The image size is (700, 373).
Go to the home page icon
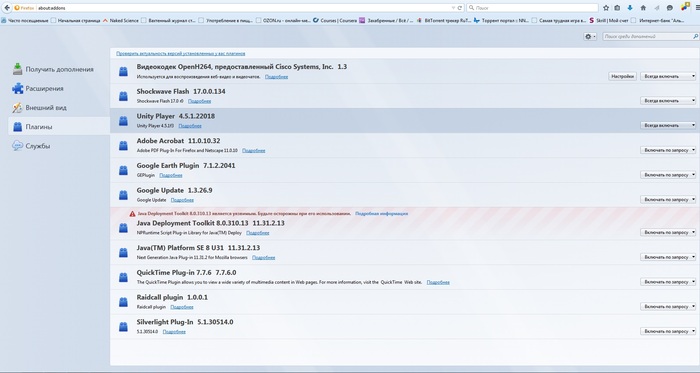tap(643, 8)
